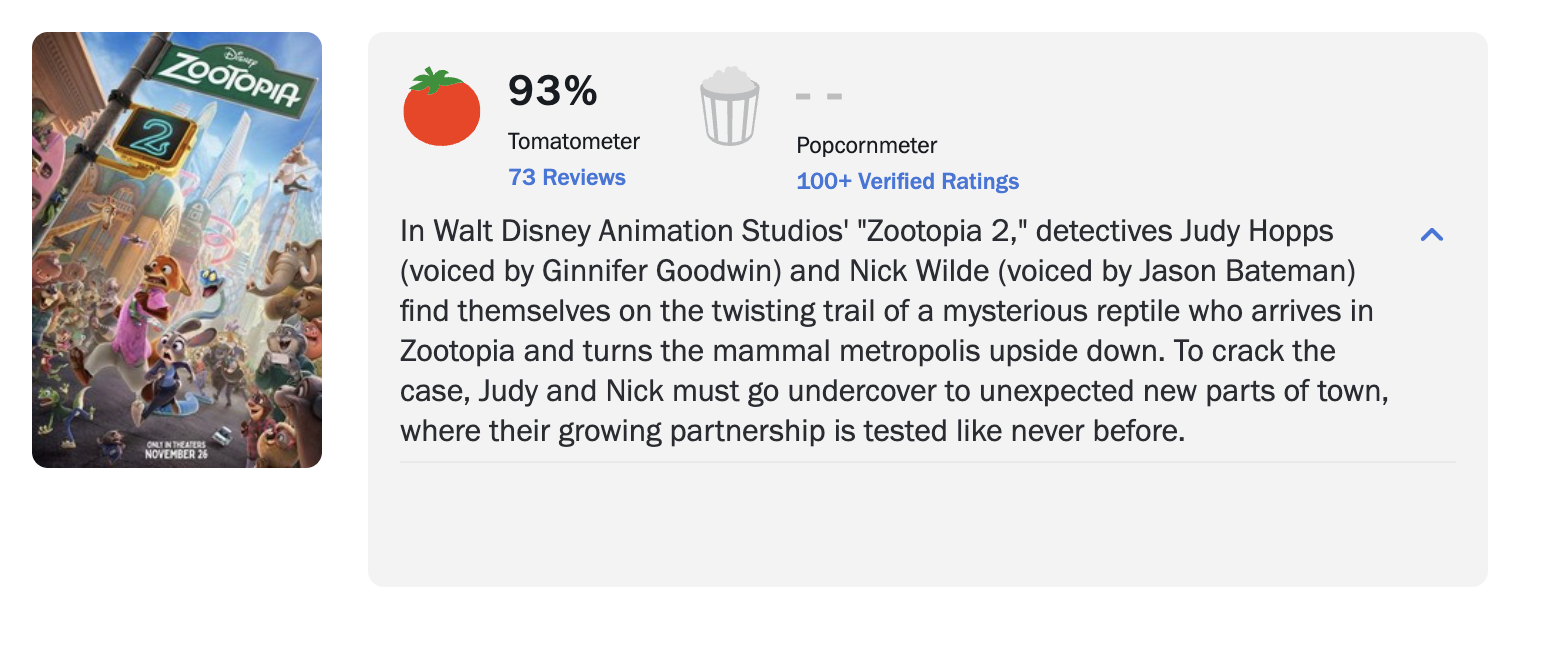This screenshot has width=1564, height=652.
Task: Open the 100+ Verified Ratings link
Action: click(907, 182)
